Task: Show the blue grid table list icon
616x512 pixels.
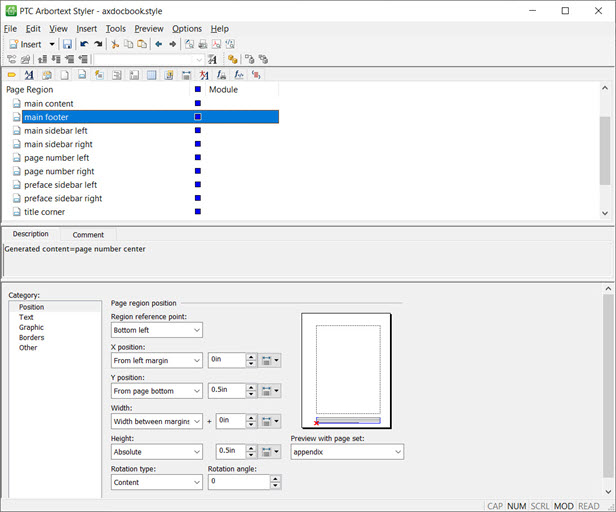Action: (x=151, y=75)
